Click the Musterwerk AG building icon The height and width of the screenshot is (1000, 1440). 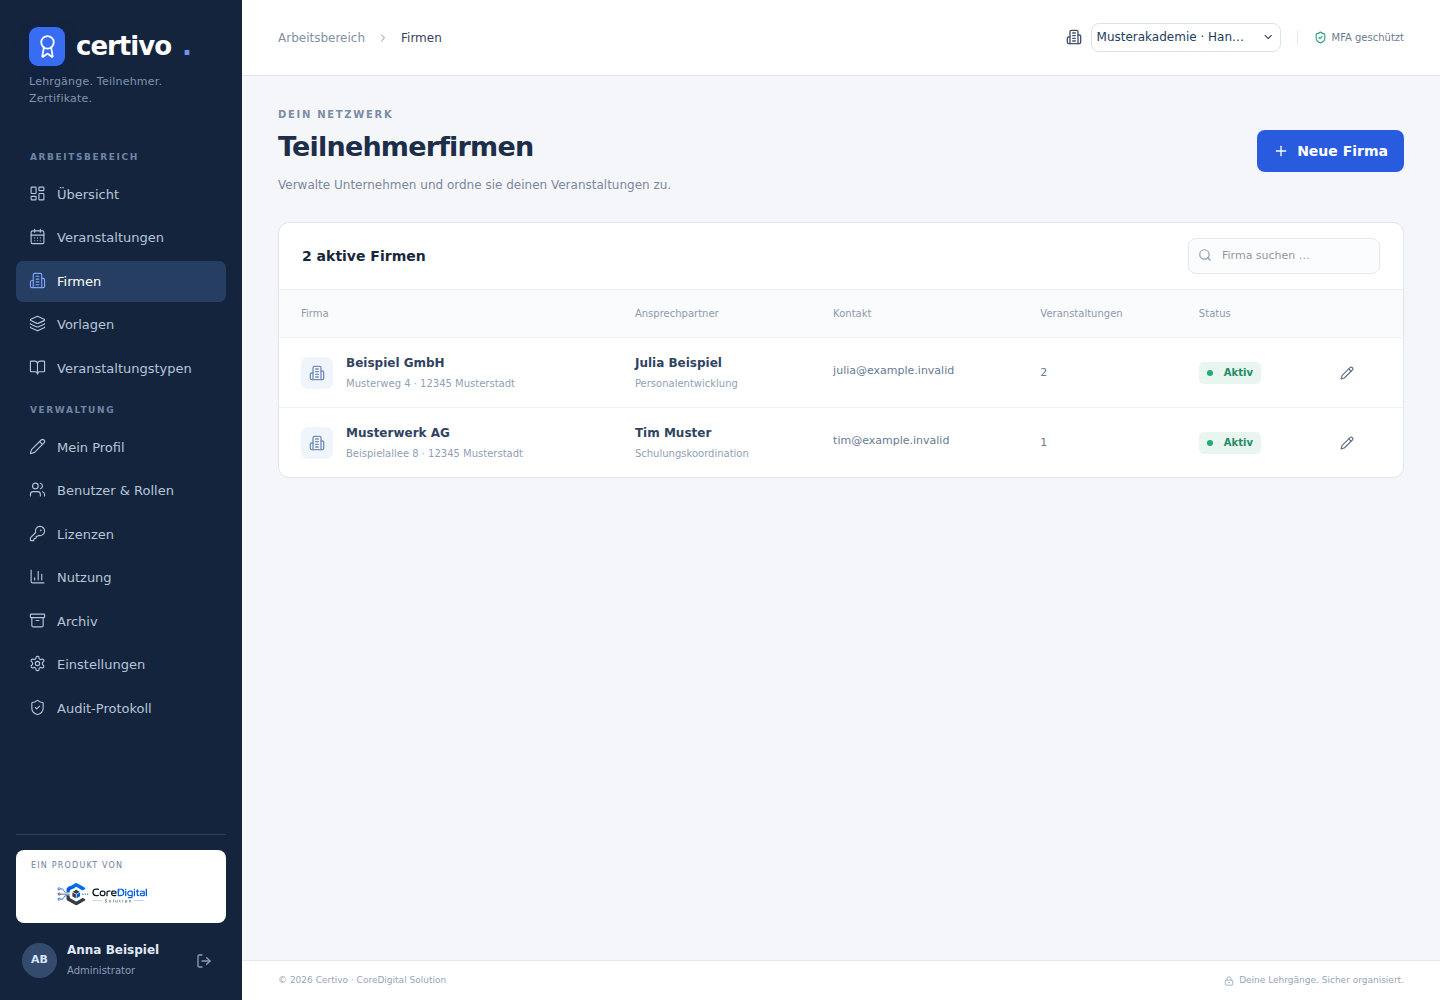pyautogui.click(x=317, y=443)
